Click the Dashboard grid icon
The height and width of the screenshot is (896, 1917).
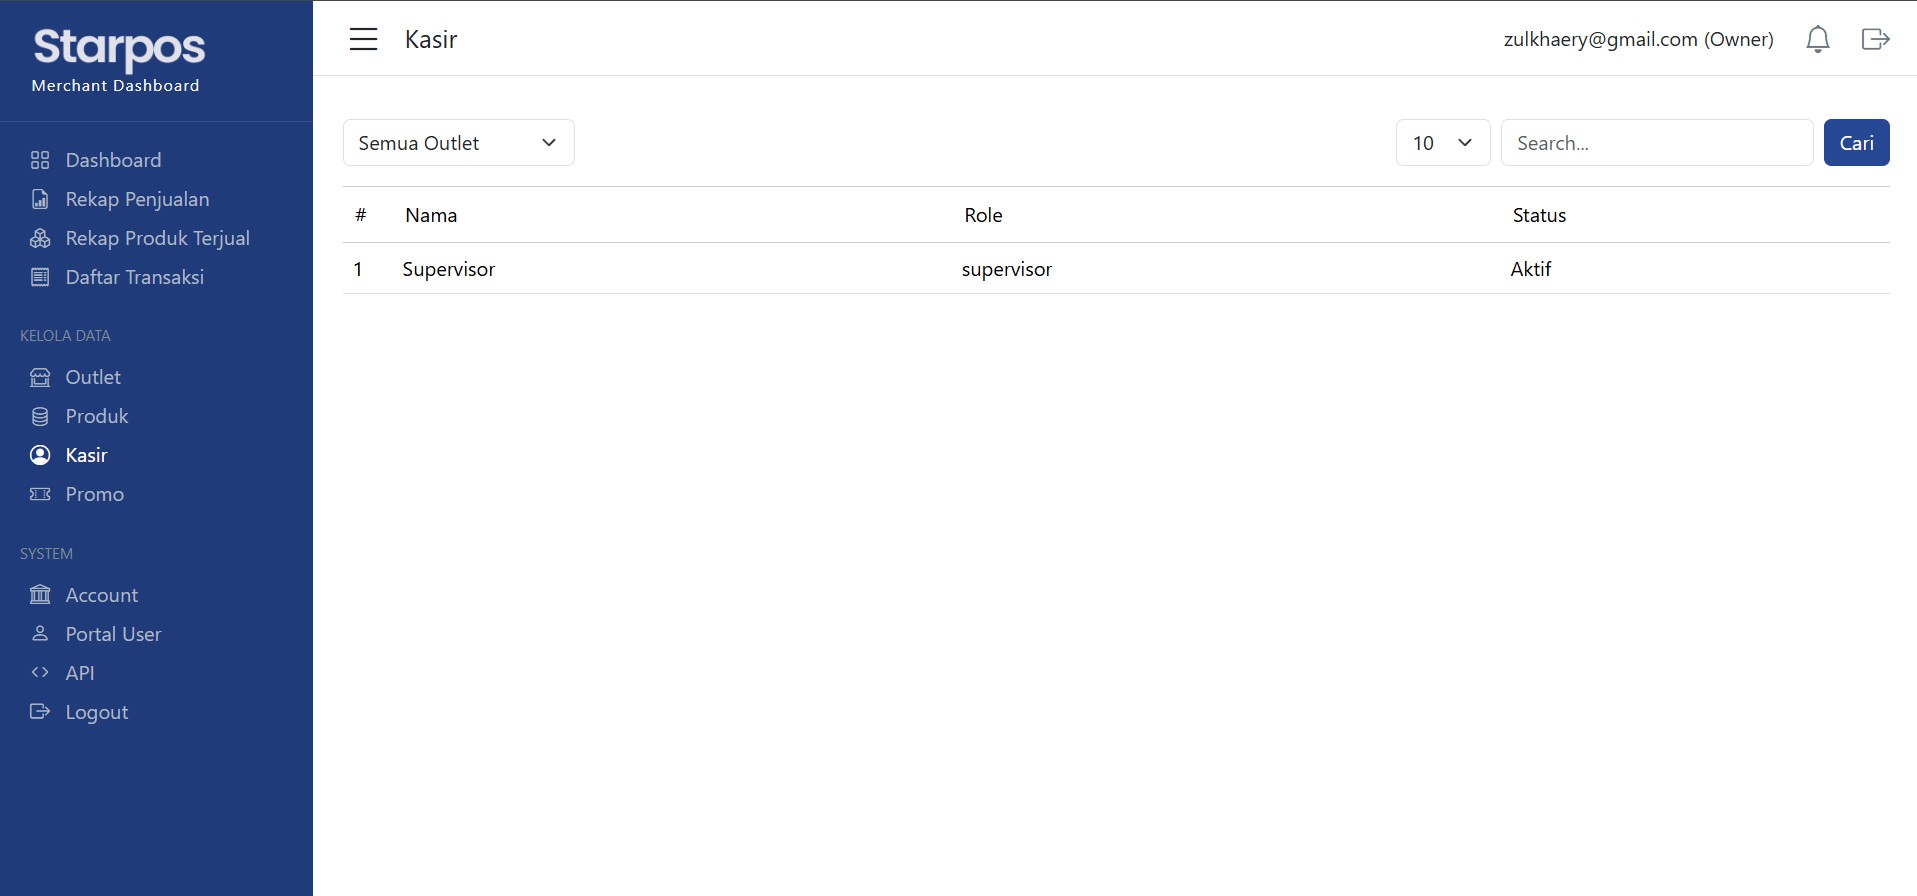point(40,160)
